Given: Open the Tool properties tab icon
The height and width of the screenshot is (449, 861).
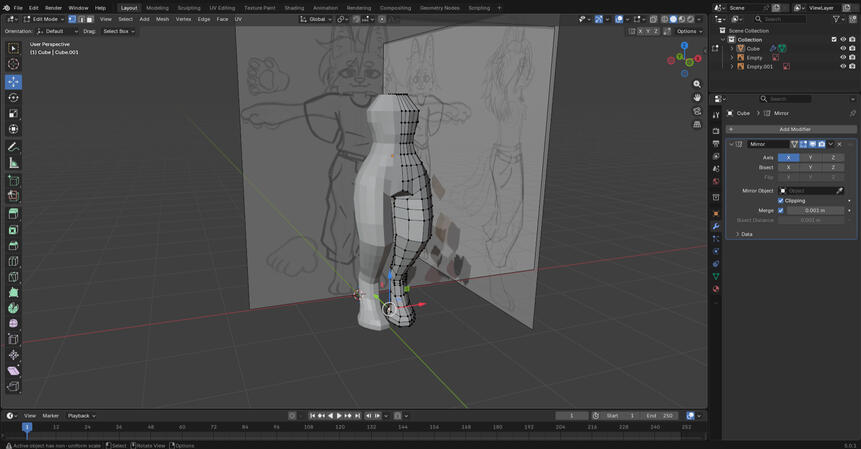Looking at the screenshot, I should (715, 115).
